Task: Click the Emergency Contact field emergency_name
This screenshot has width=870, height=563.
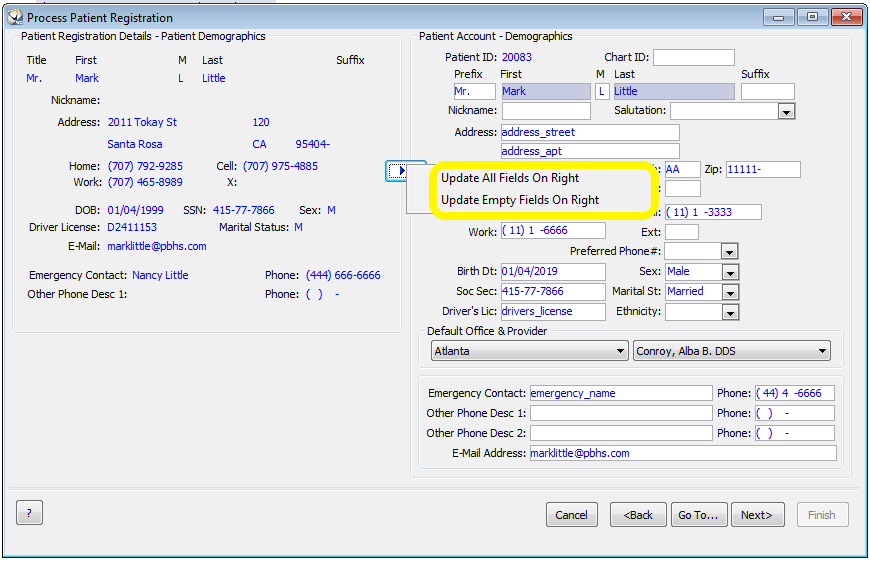Action: pos(621,393)
